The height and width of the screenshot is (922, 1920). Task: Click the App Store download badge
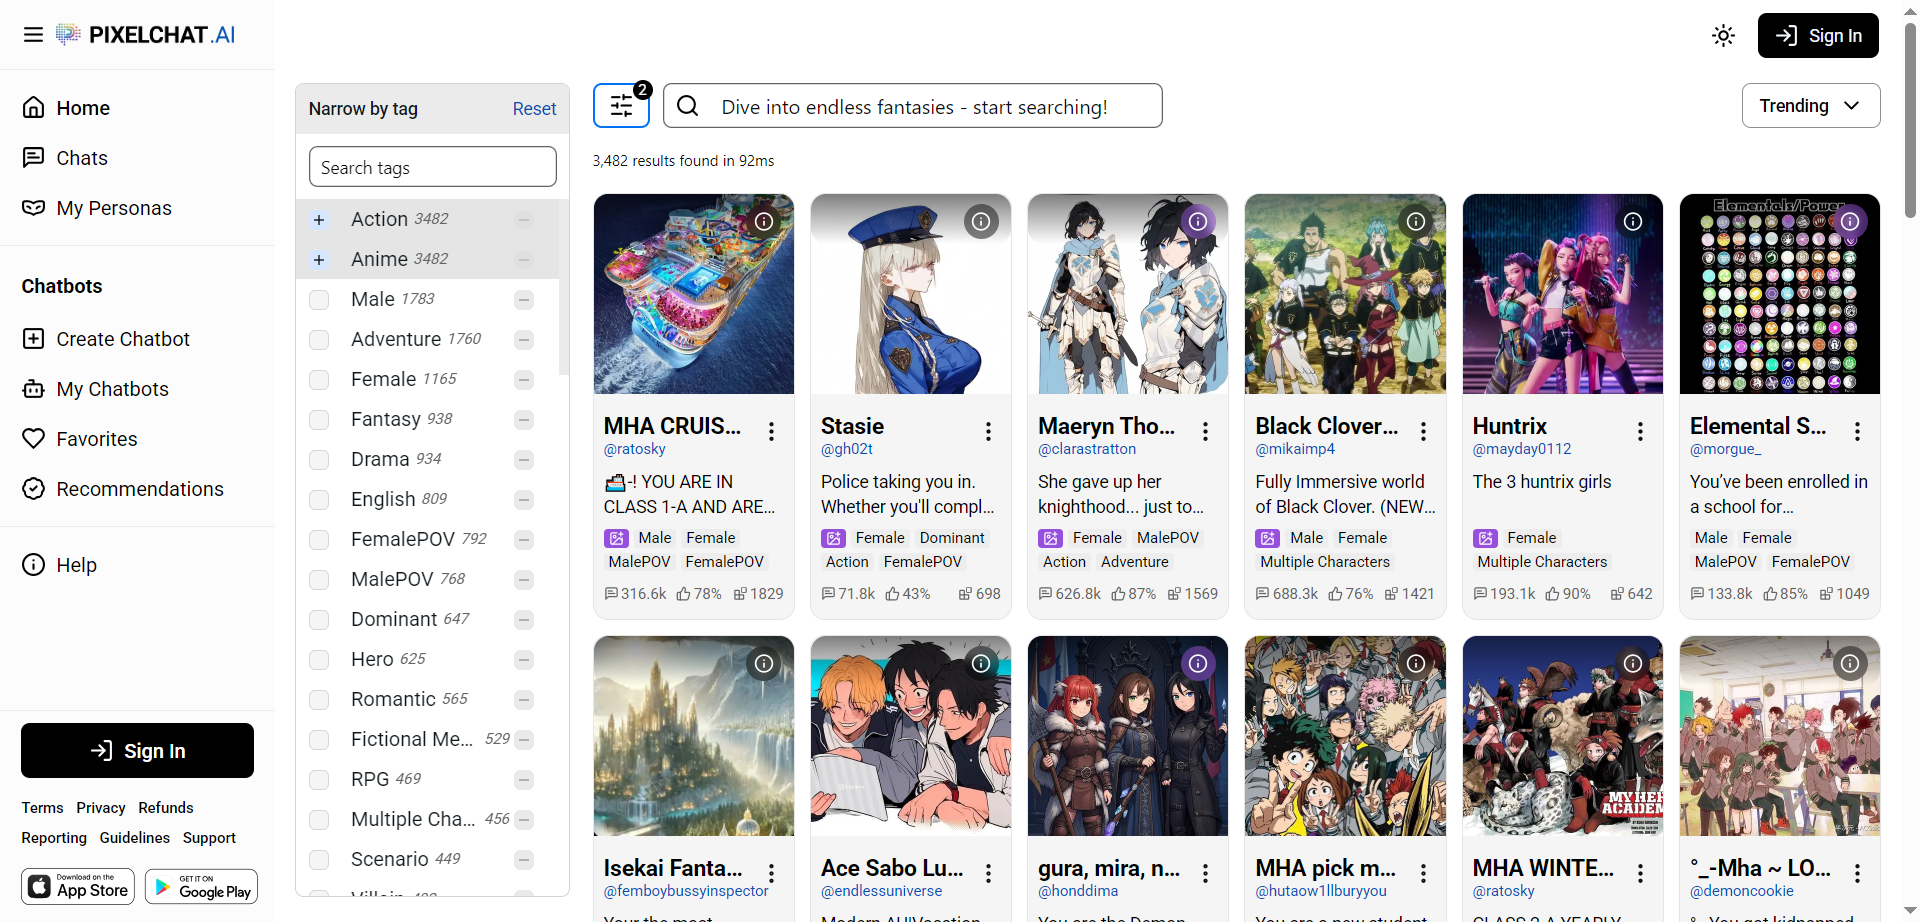point(78,886)
